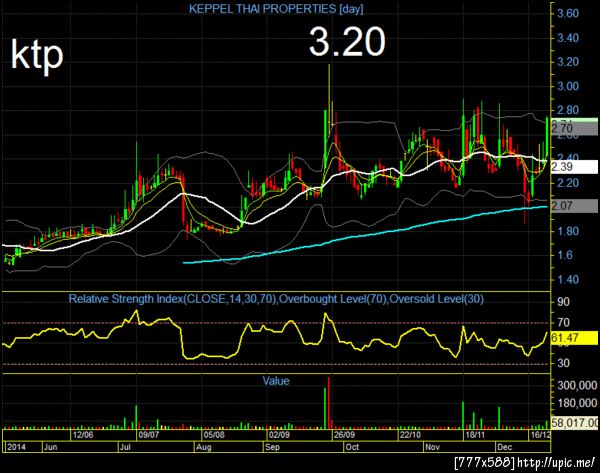Viewport: 600px width, 473px height.
Task: Click the tallest red volume bar in September
Action: (329, 403)
